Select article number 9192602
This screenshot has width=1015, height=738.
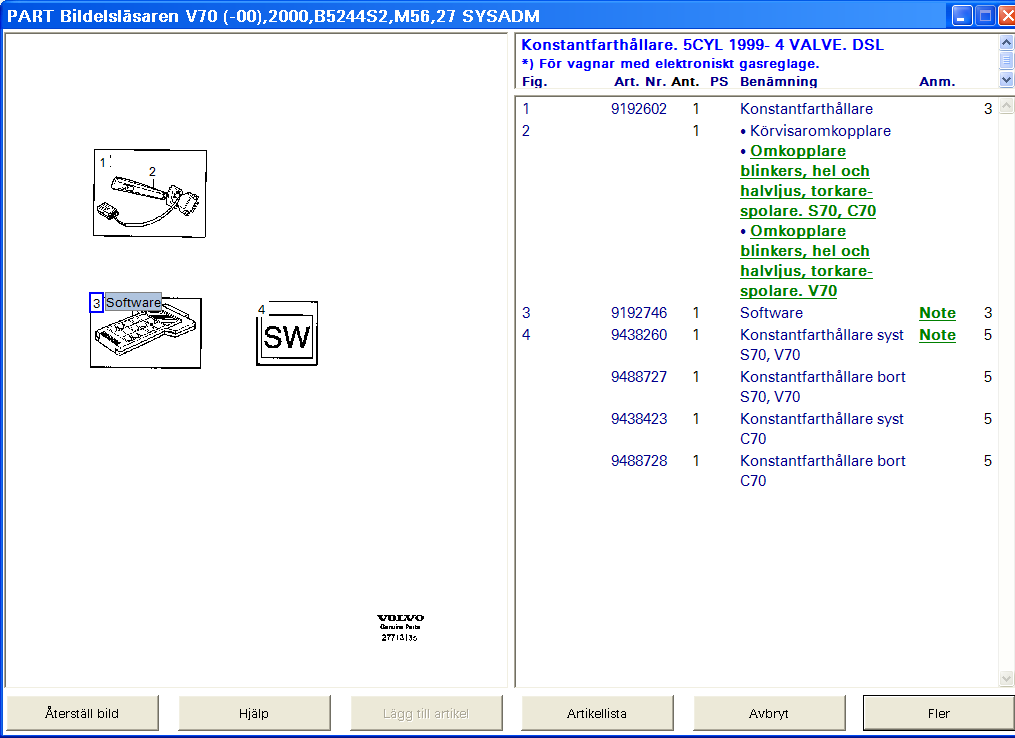(x=639, y=109)
